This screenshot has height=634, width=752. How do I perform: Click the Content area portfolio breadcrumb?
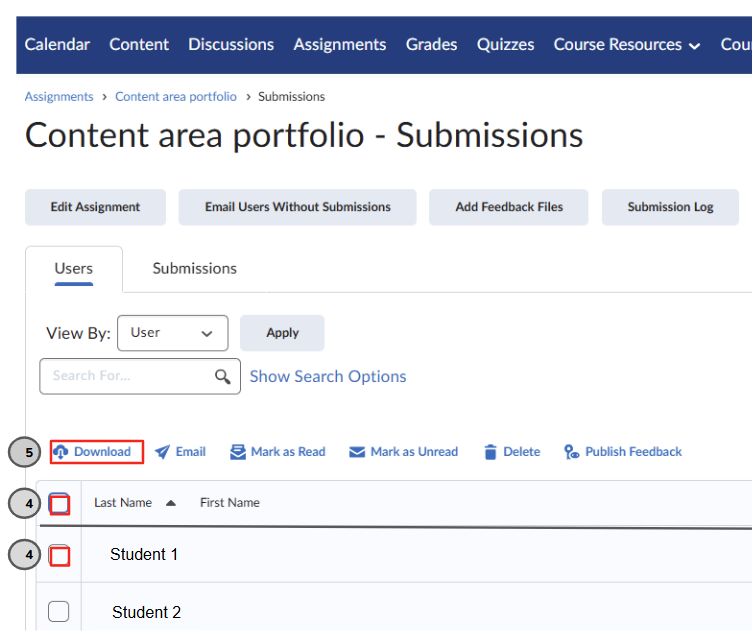point(176,97)
